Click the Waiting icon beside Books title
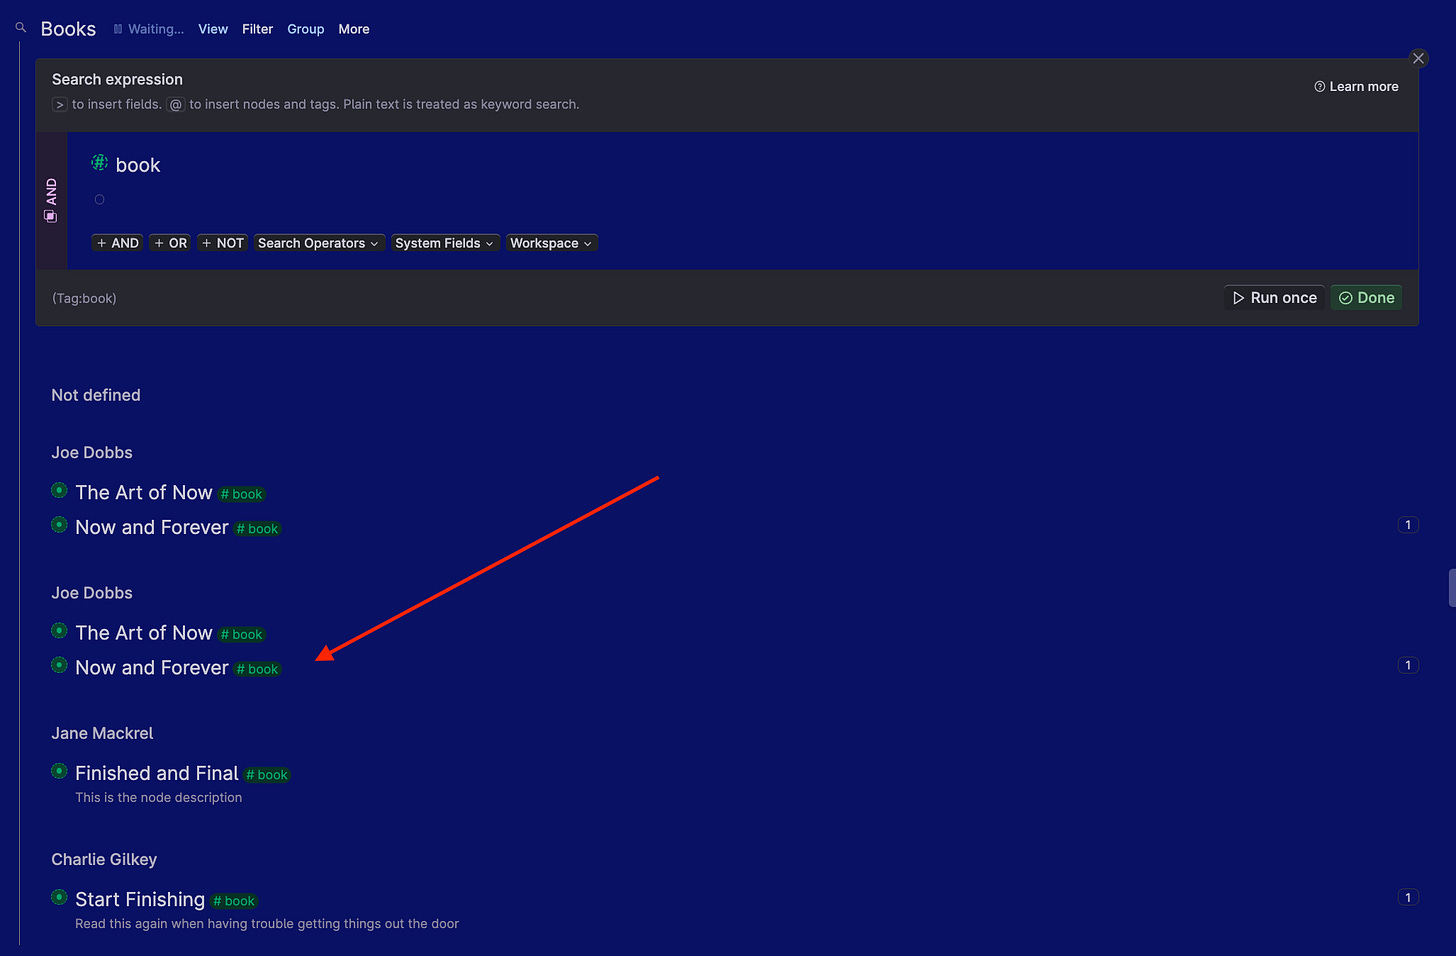 (x=117, y=28)
